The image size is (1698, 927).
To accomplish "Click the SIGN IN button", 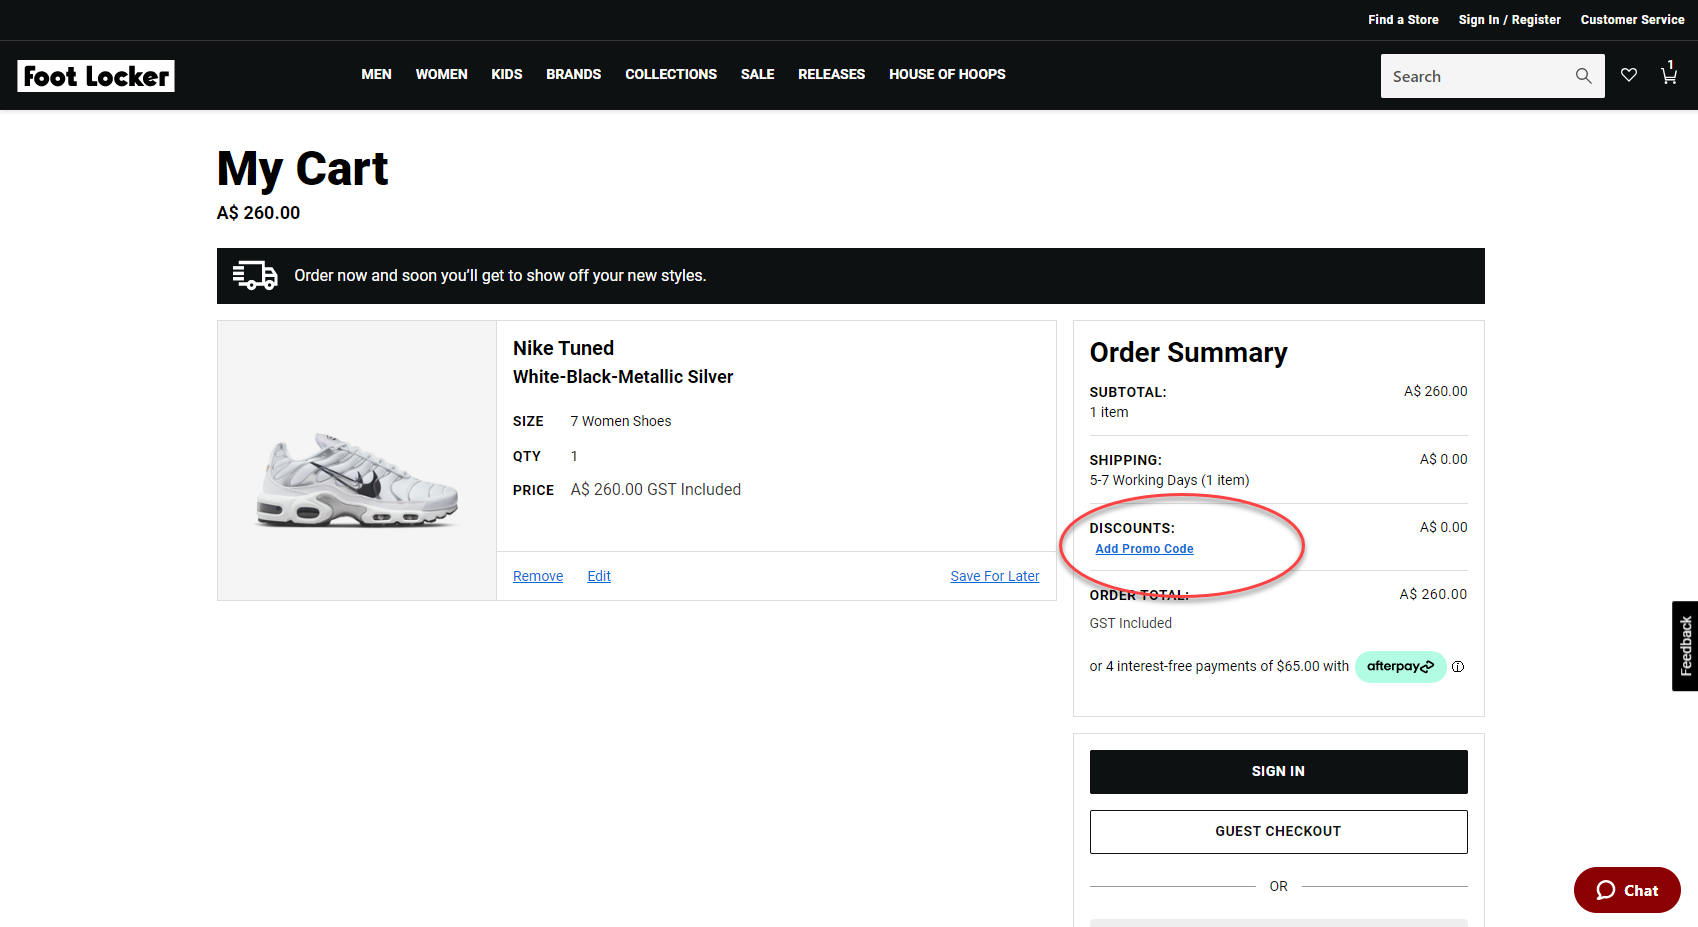I will pos(1278,772).
